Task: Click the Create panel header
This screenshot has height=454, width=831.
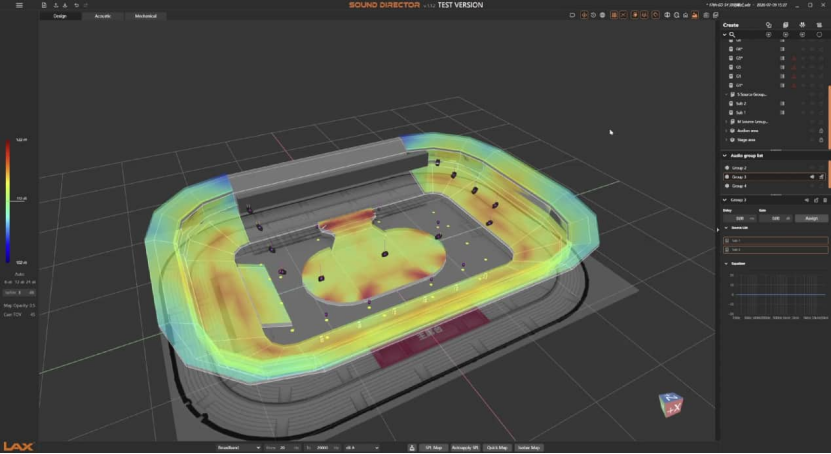Action: point(731,25)
